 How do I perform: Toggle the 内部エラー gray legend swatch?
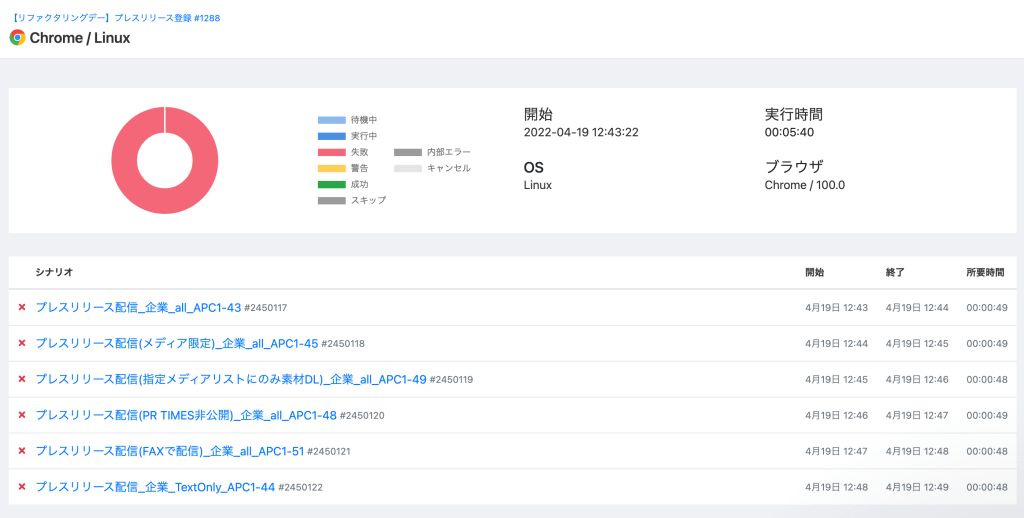(x=407, y=152)
